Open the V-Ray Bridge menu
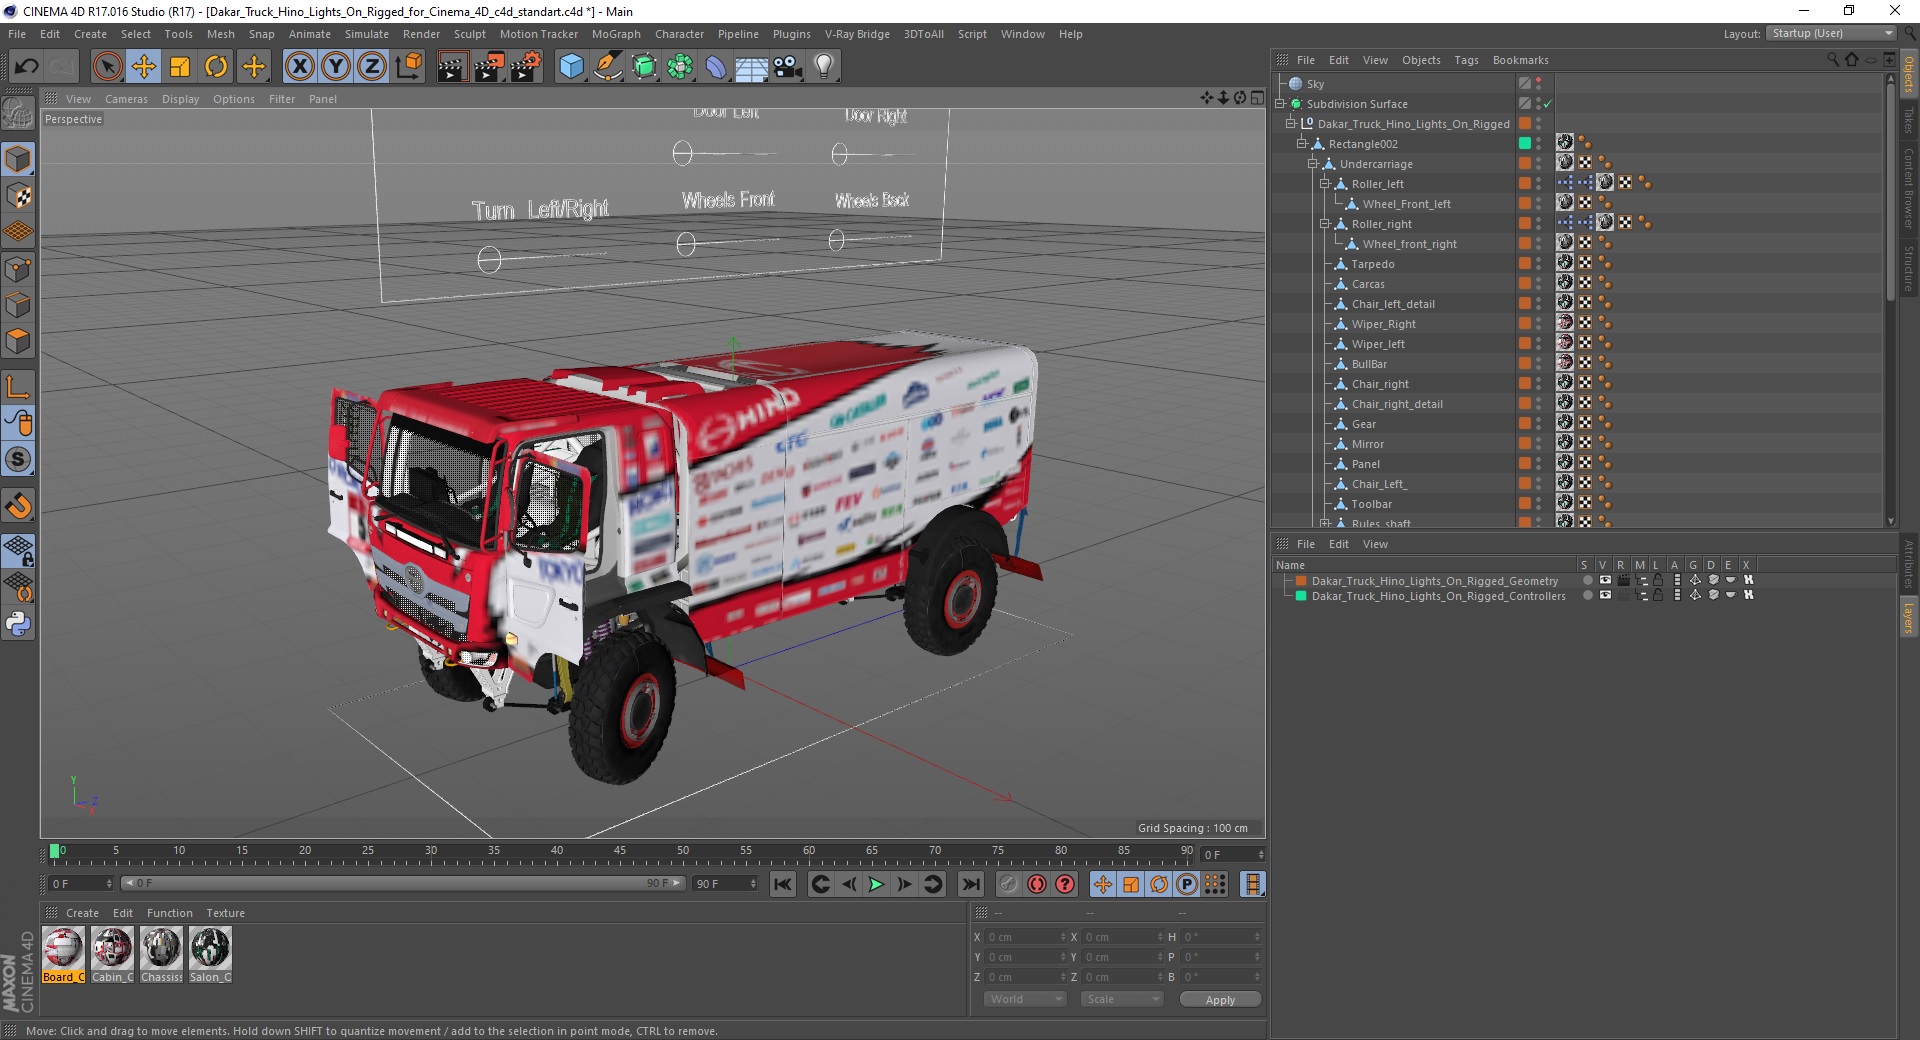 [x=857, y=34]
